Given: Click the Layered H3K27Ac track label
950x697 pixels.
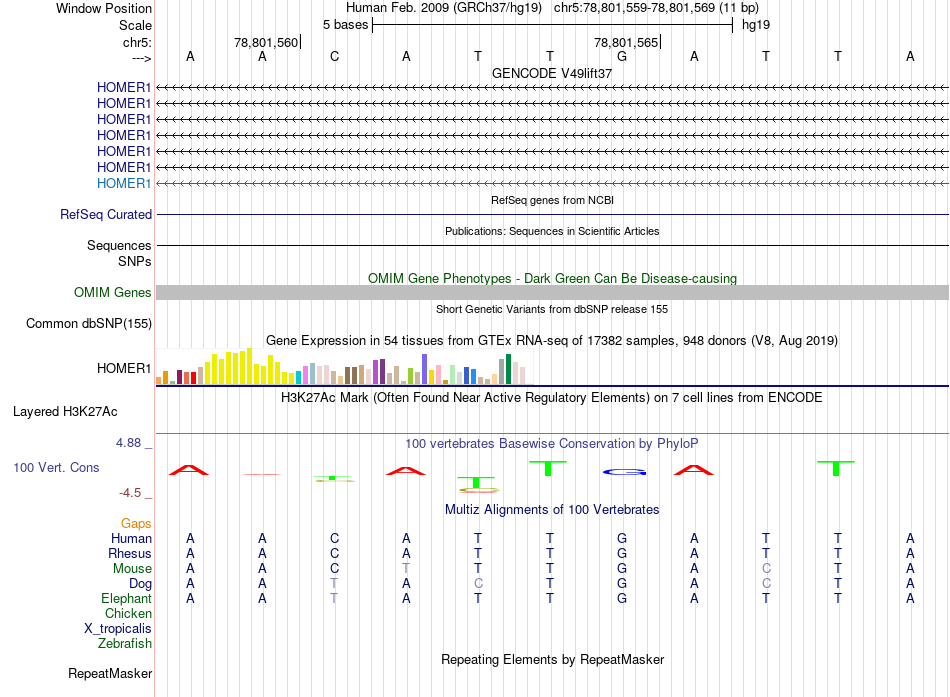Looking at the screenshot, I should (65, 412).
